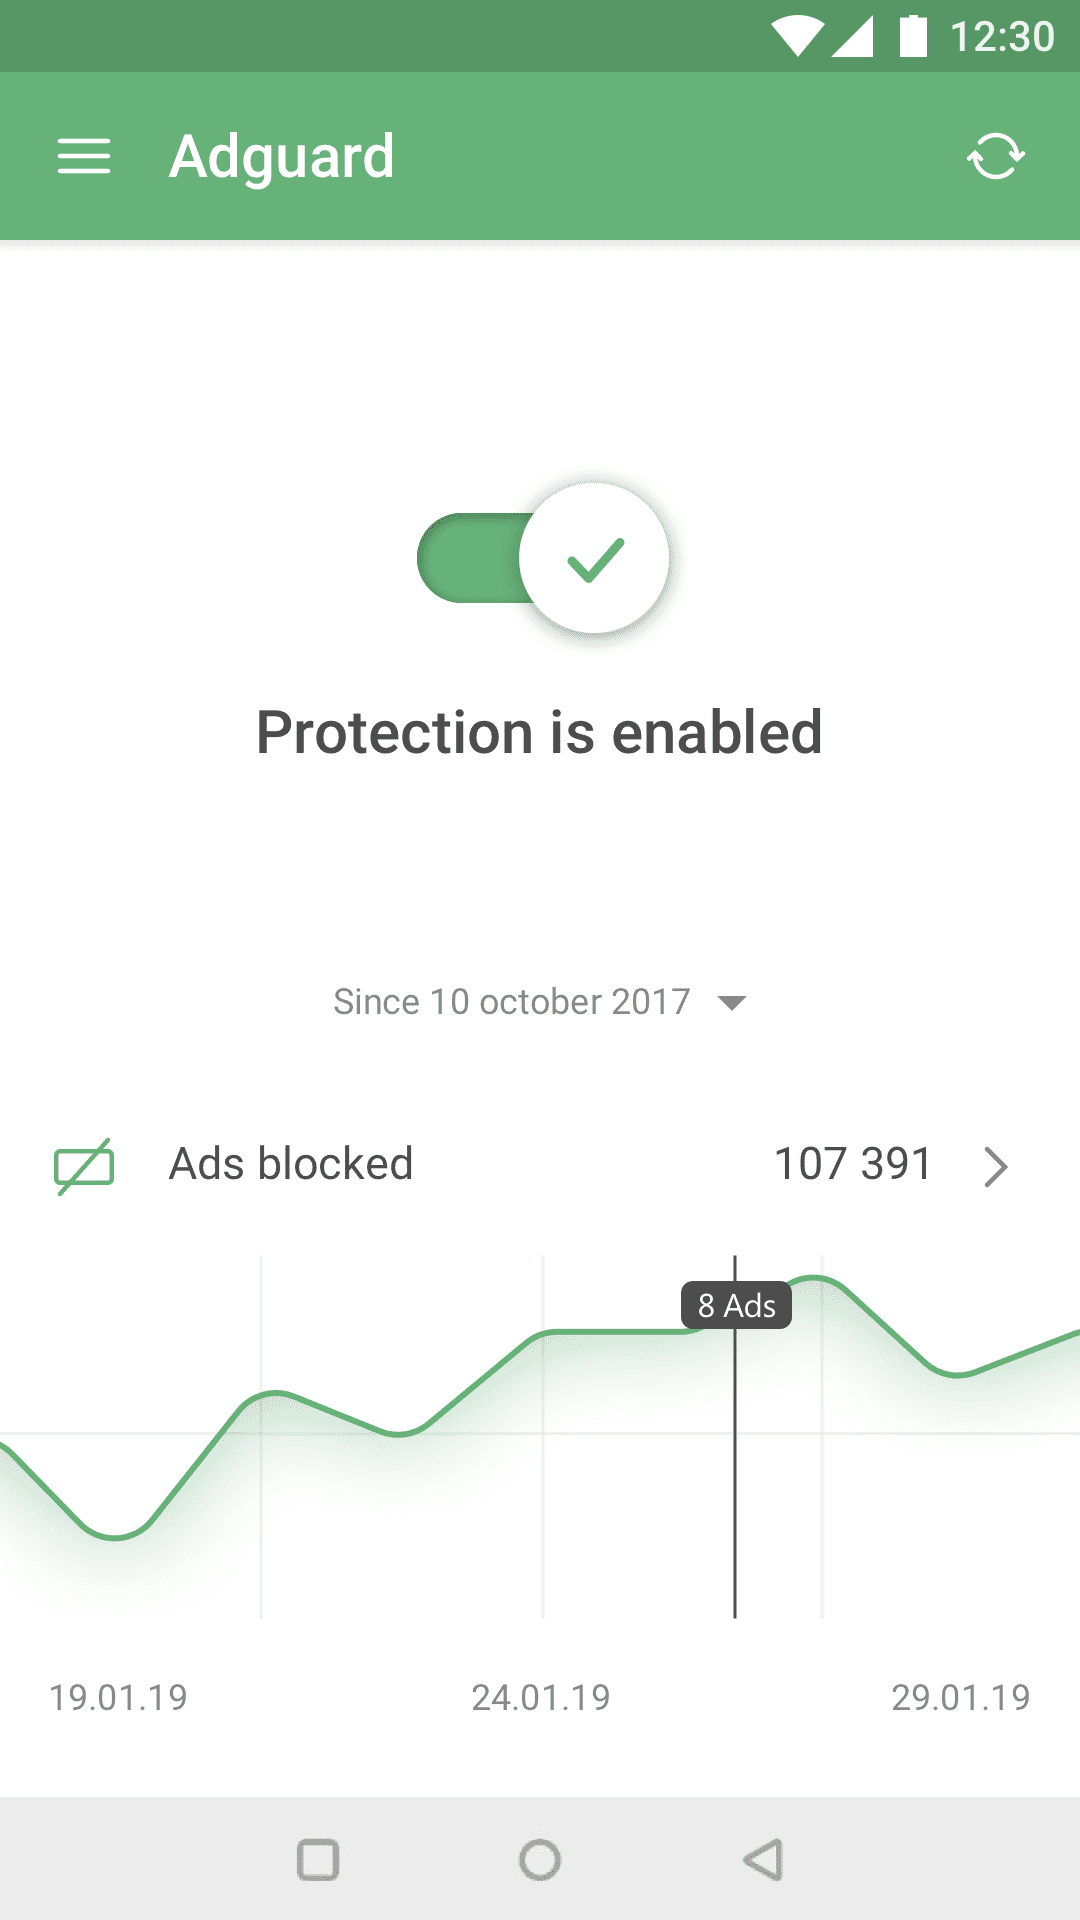The height and width of the screenshot is (1920, 1080).
Task: Expand the Since 10 october 2017 dropdown
Action: click(540, 1002)
